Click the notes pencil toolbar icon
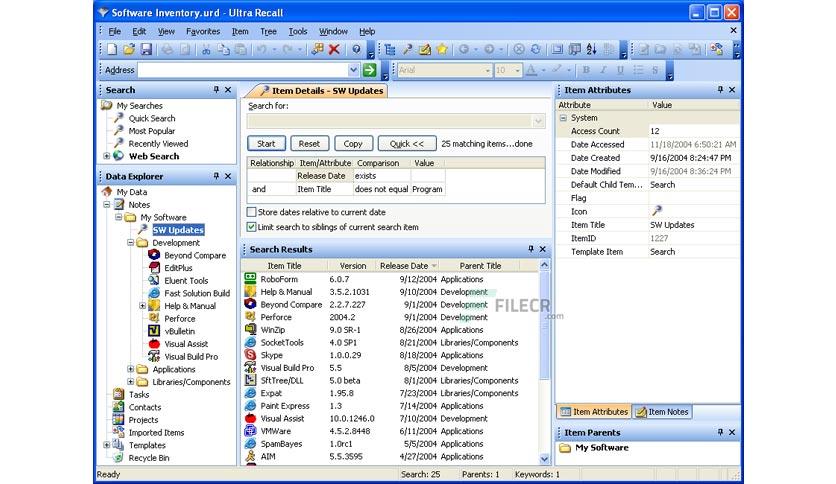 click(x=424, y=50)
